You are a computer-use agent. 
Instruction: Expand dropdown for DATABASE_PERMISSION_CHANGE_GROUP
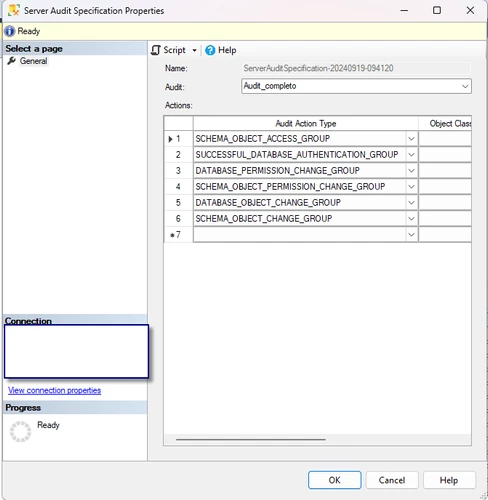412,171
